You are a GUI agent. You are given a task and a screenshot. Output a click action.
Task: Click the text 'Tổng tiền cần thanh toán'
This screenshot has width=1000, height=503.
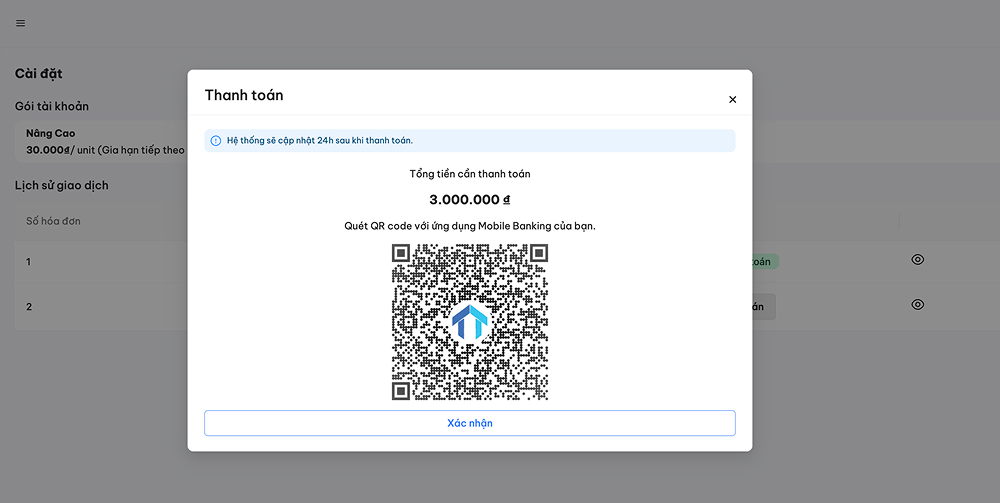(x=469, y=174)
